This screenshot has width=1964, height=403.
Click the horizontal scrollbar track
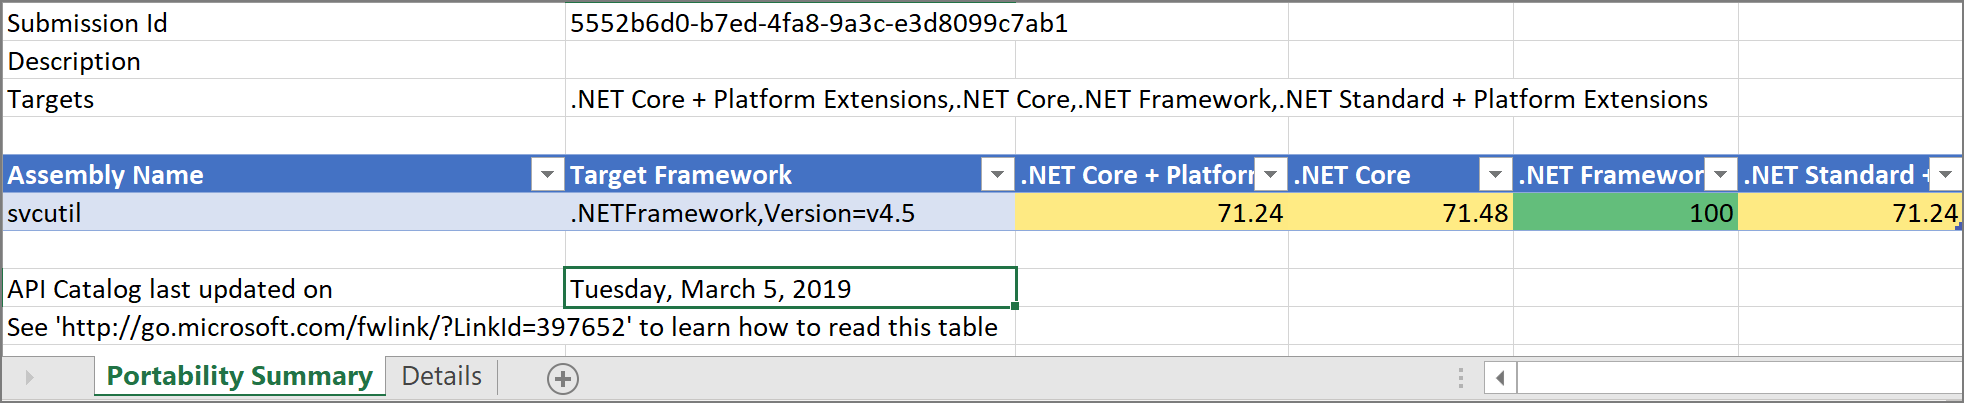(x=1740, y=378)
